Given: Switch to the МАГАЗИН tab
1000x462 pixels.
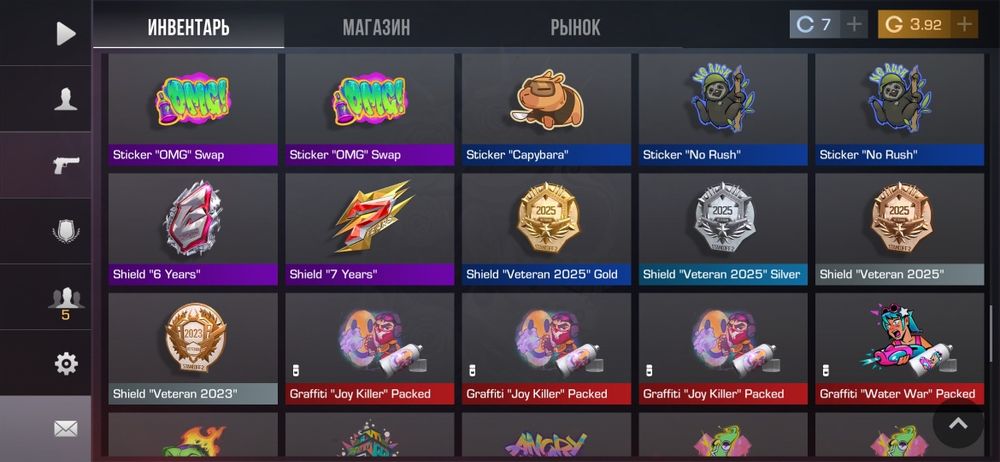Looking at the screenshot, I should click(x=376, y=27).
